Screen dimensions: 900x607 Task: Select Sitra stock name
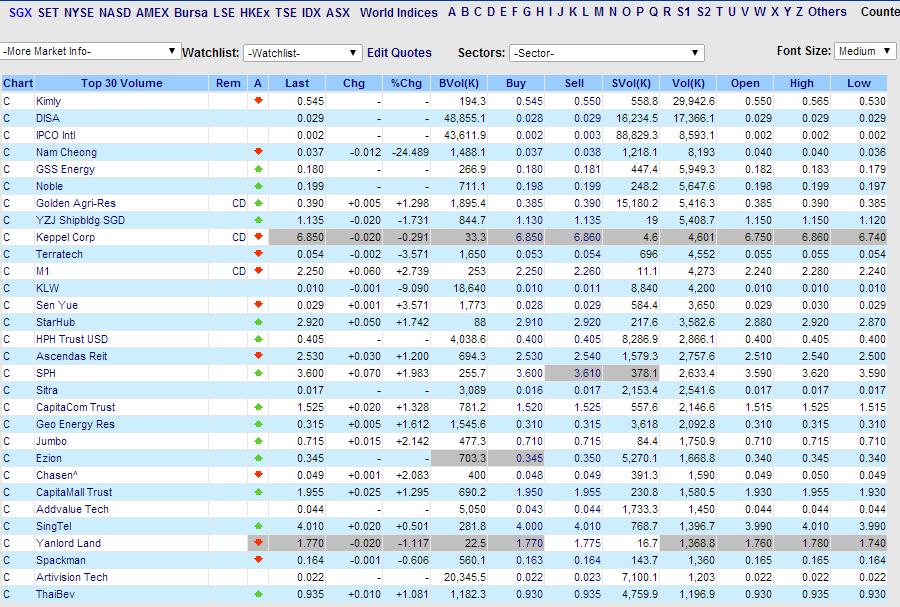47,391
